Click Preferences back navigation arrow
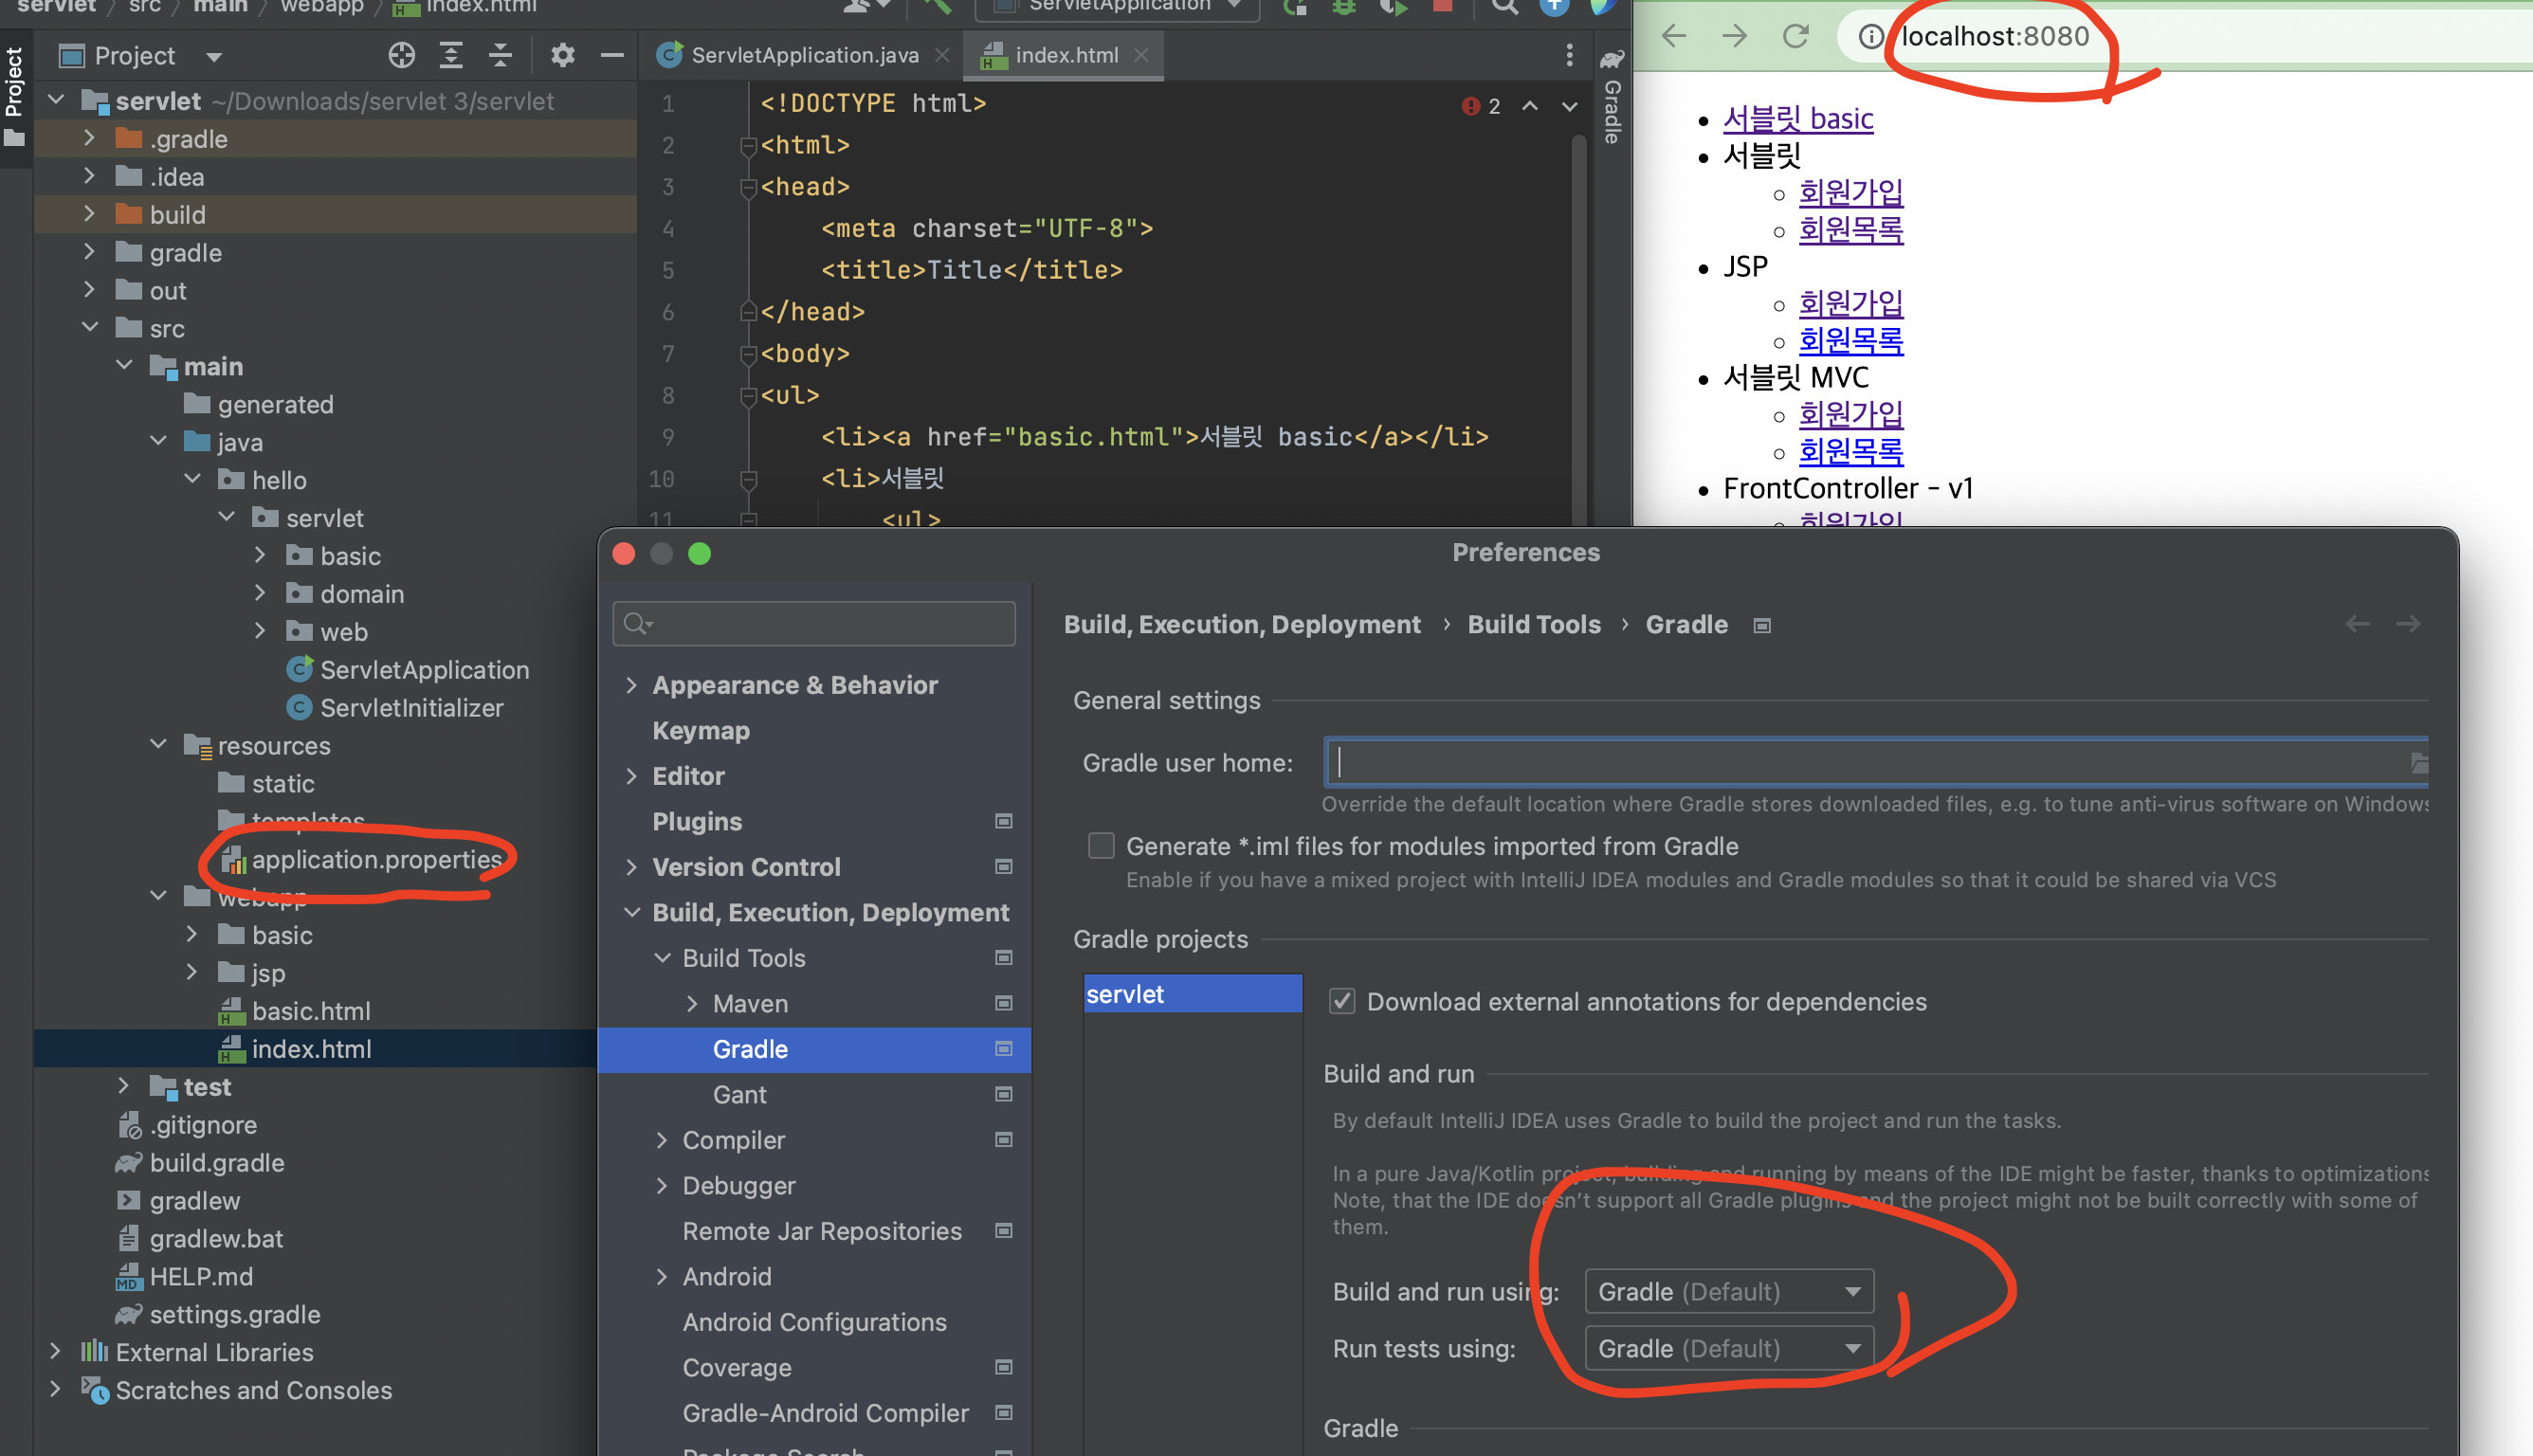Screen dimensions: 2533x1456 coord(2357,624)
